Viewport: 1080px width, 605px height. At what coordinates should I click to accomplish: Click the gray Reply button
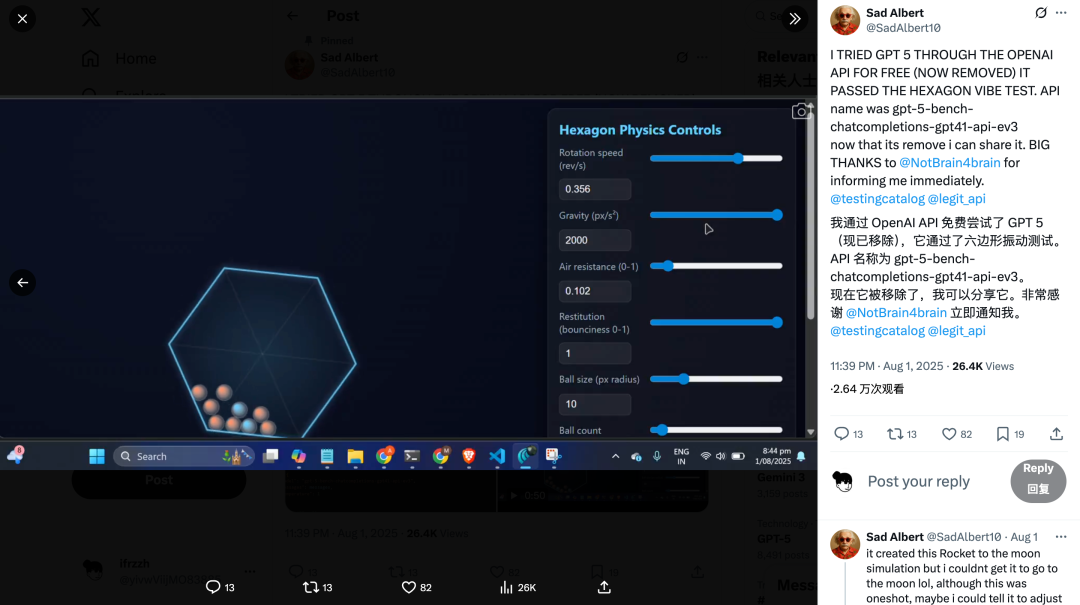pyautogui.click(x=1038, y=481)
